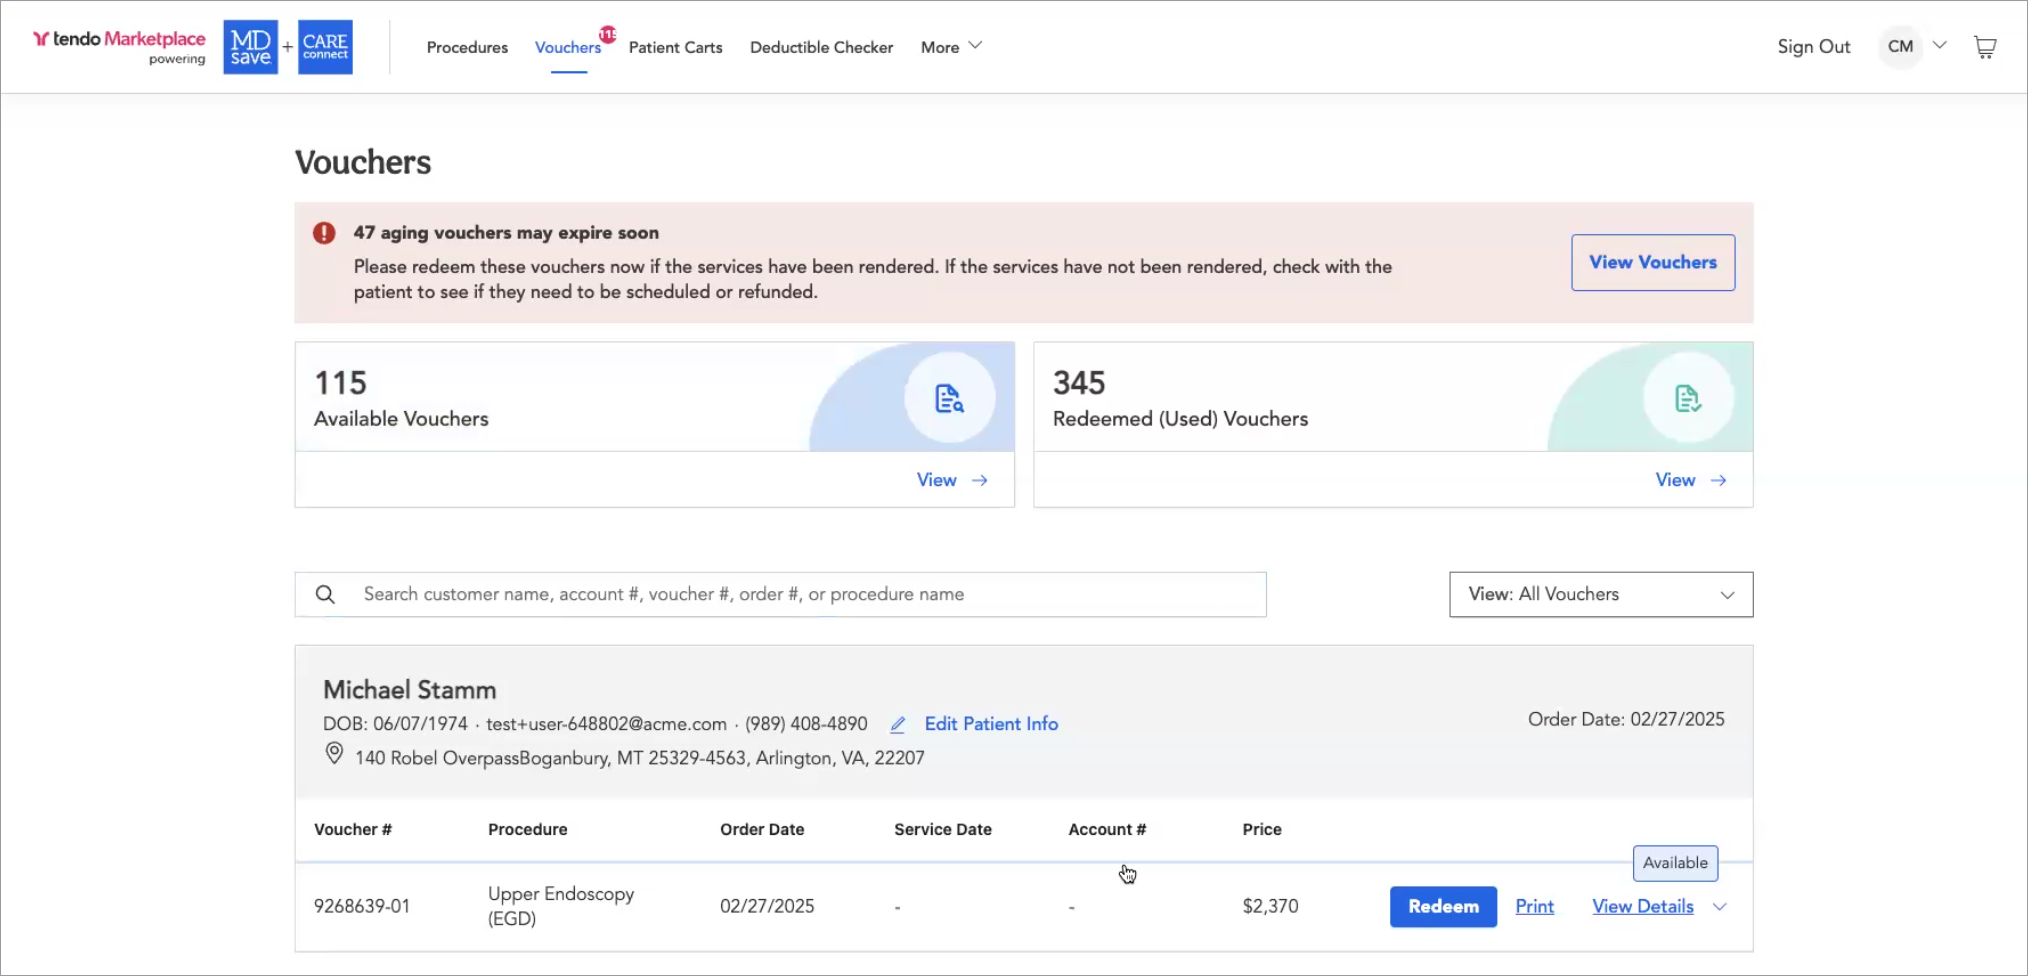2028x976 pixels.
Task: Click the Print link for voucher 9268639-01
Action: coord(1534,907)
